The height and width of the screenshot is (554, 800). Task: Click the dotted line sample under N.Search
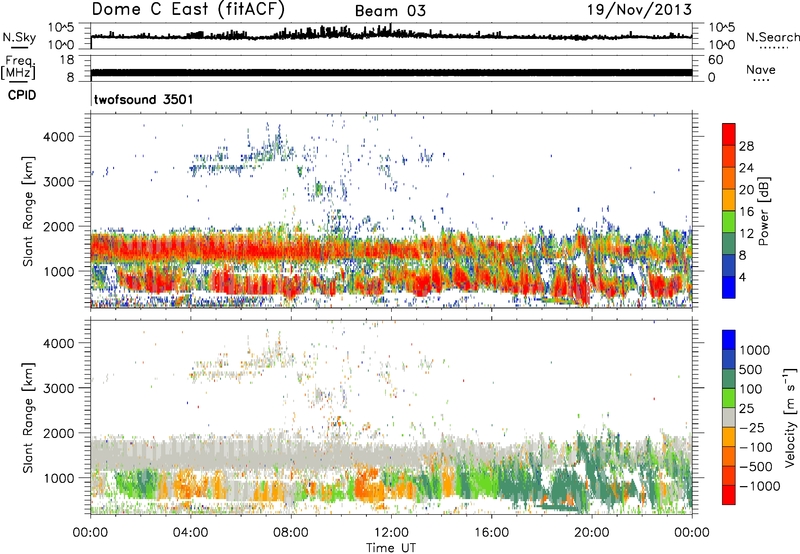tap(774, 47)
